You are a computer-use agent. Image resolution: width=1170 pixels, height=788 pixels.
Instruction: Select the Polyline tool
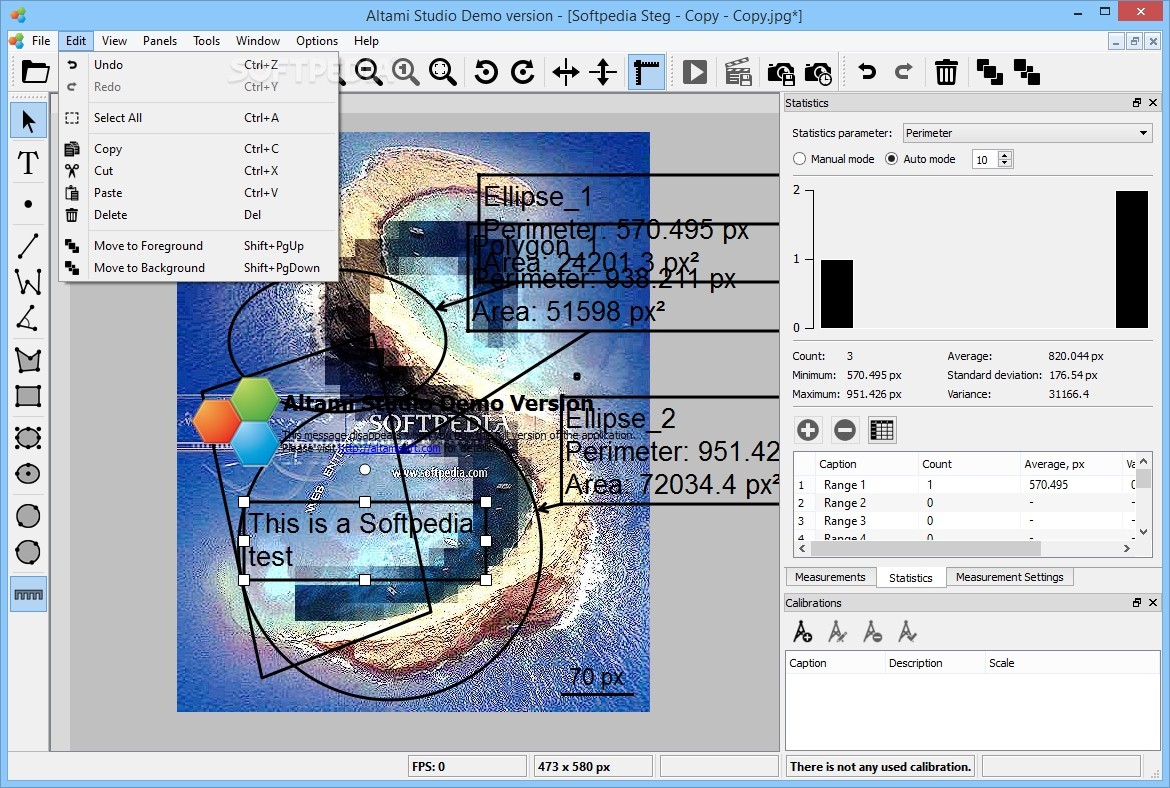pyautogui.click(x=28, y=282)
